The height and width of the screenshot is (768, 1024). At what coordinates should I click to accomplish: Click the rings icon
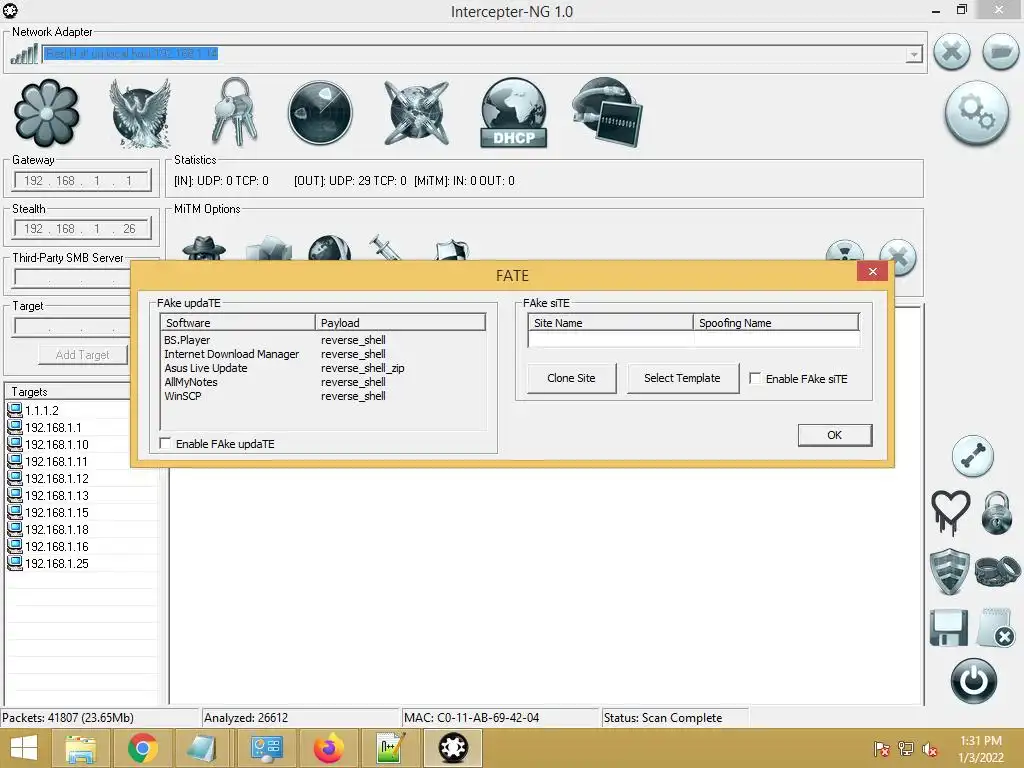click(997, 571)
